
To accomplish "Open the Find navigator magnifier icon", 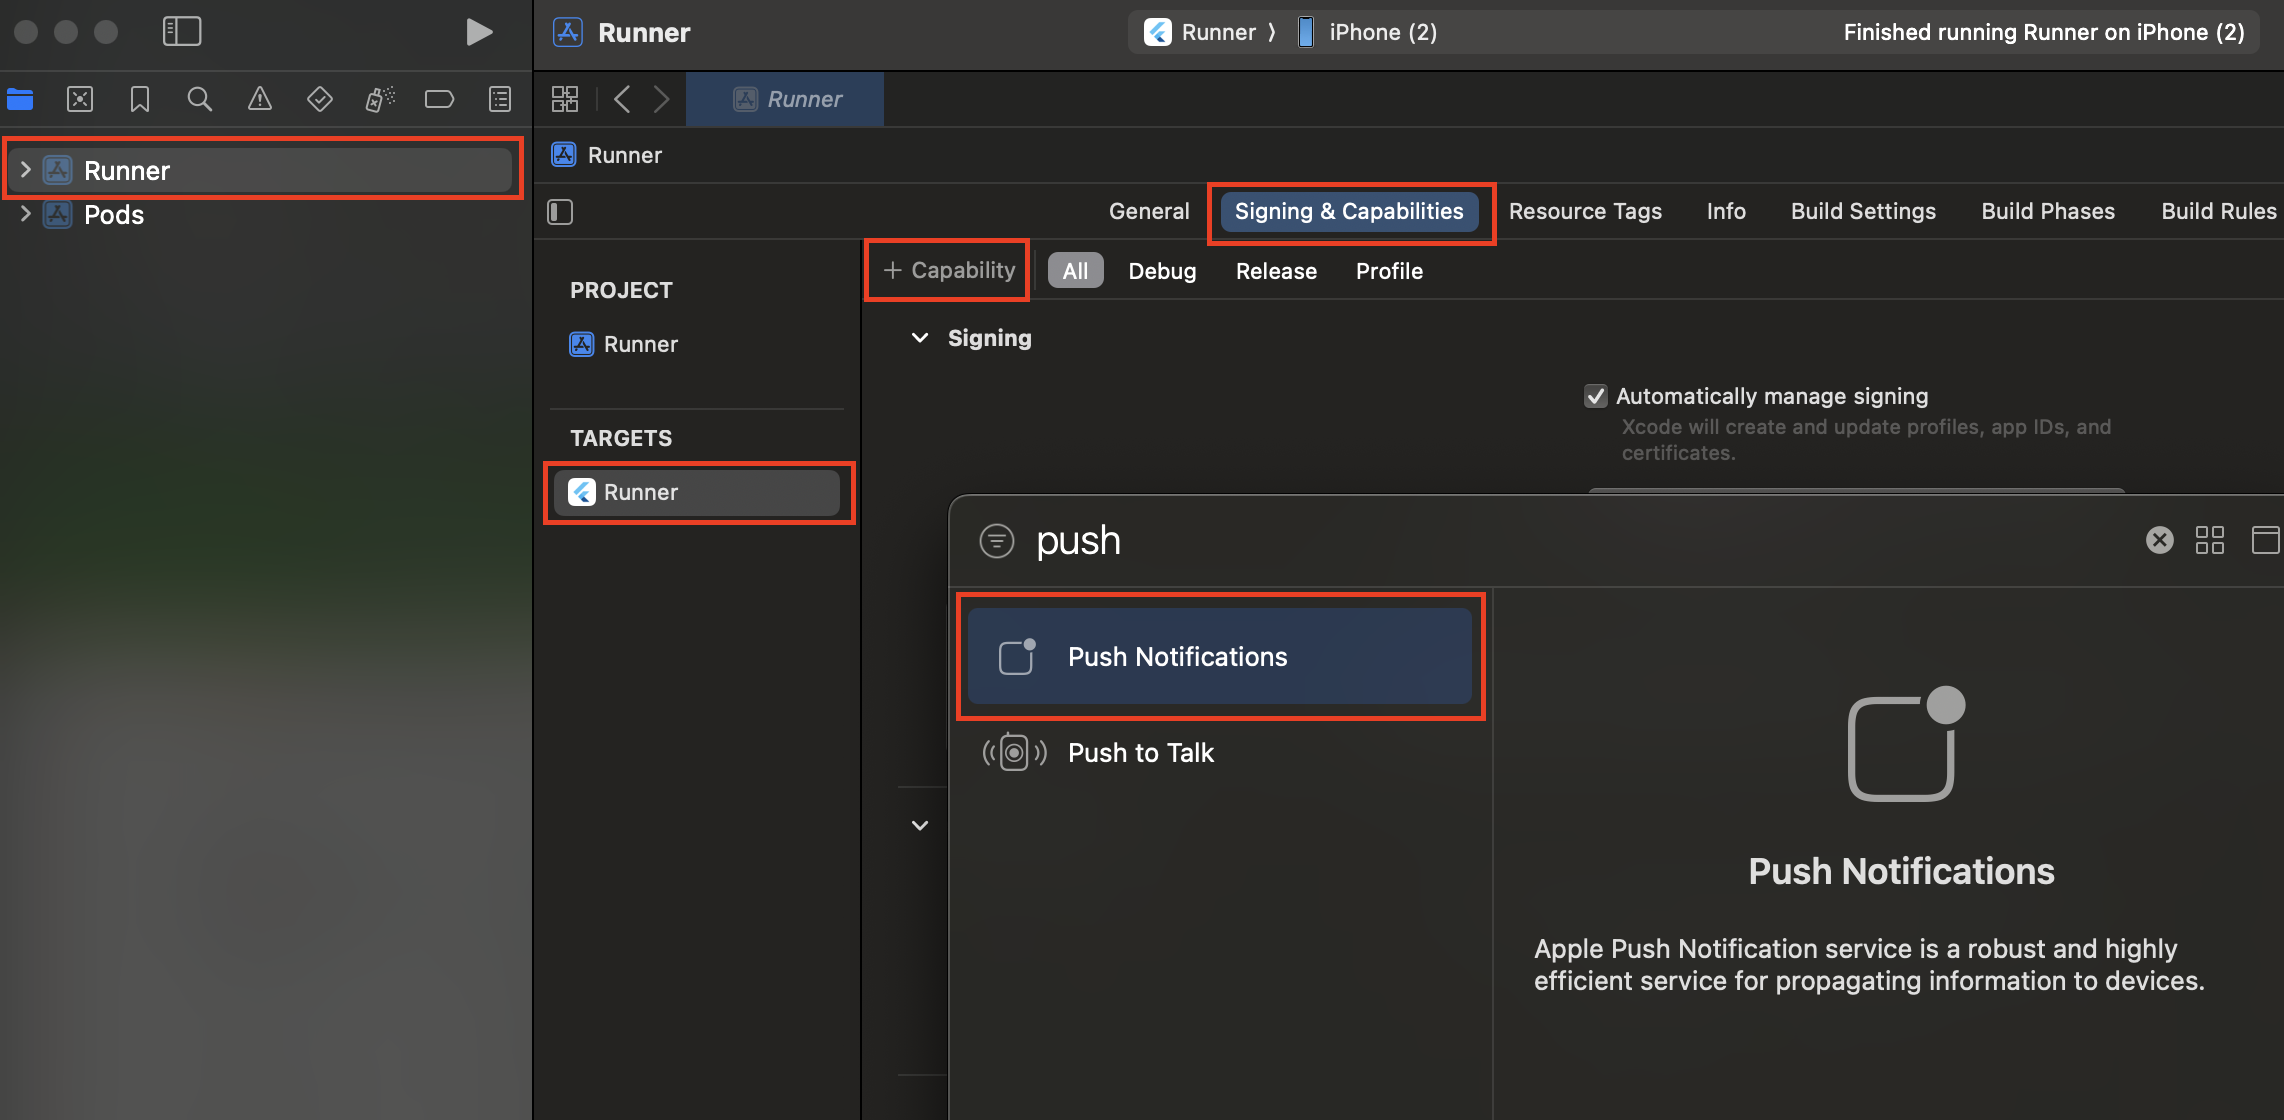I will click(200, 99).
